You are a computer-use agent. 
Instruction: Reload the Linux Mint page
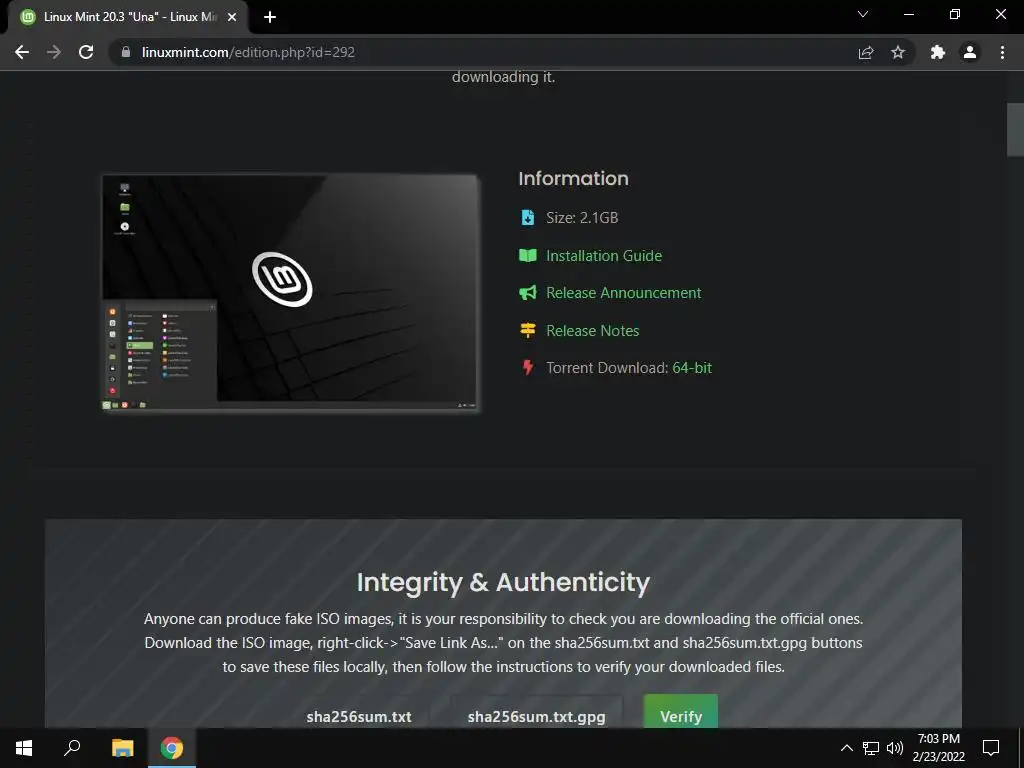coord(86,52)
